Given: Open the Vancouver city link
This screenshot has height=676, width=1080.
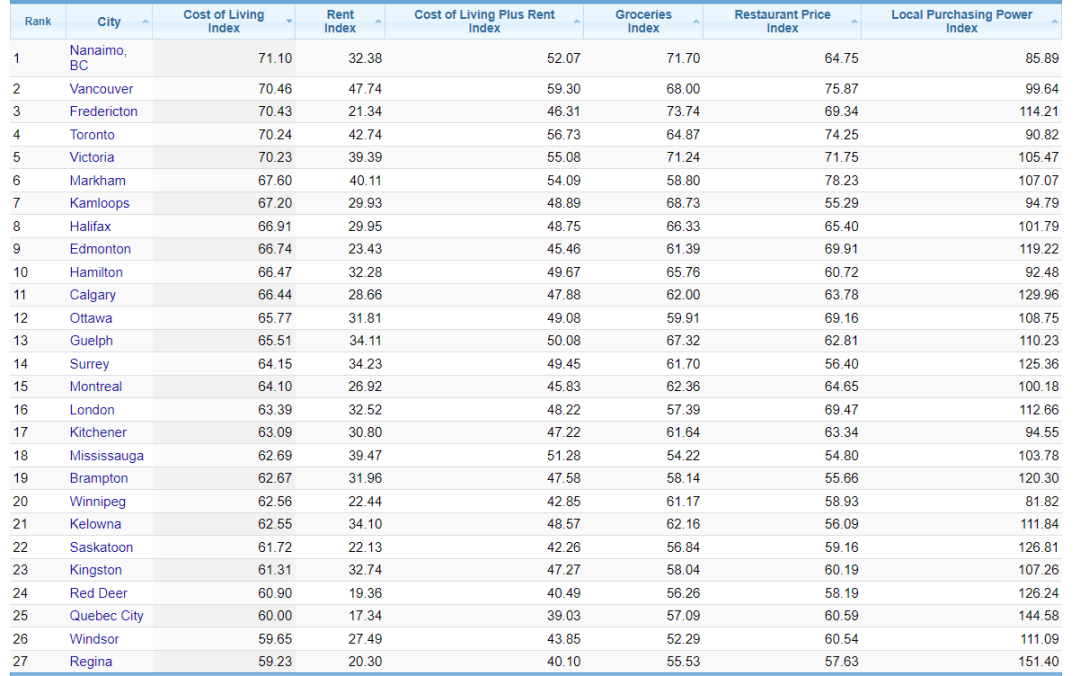Looking at the screenshot, I should pos(101,89).
